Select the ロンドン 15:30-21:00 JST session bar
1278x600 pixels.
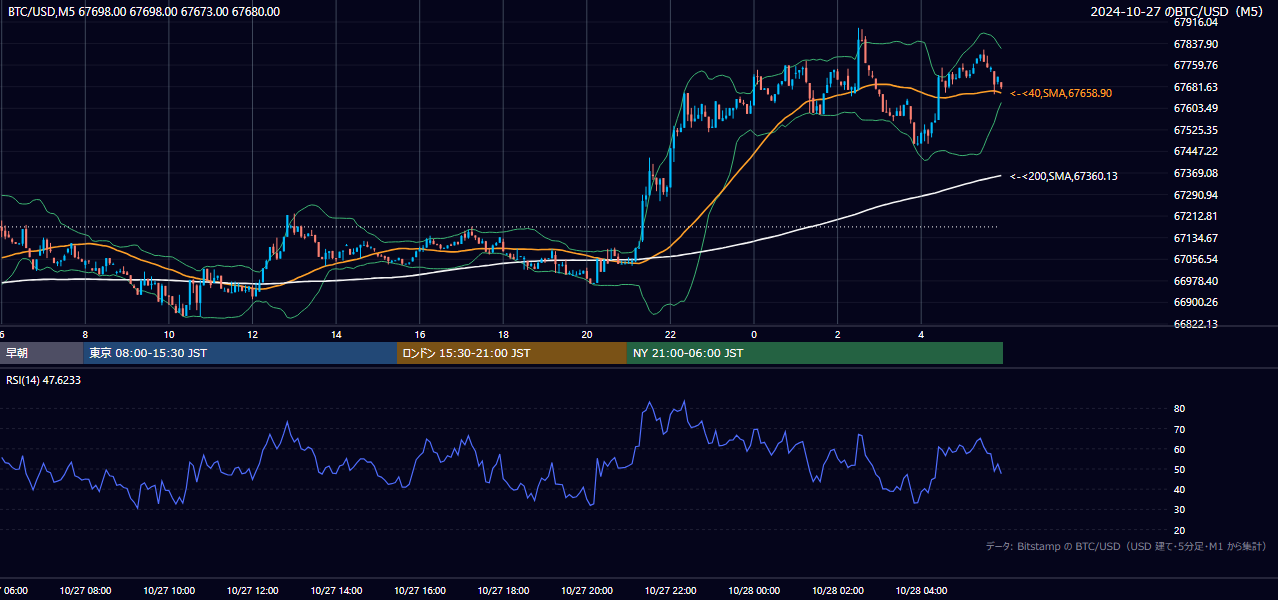(512, 353)
